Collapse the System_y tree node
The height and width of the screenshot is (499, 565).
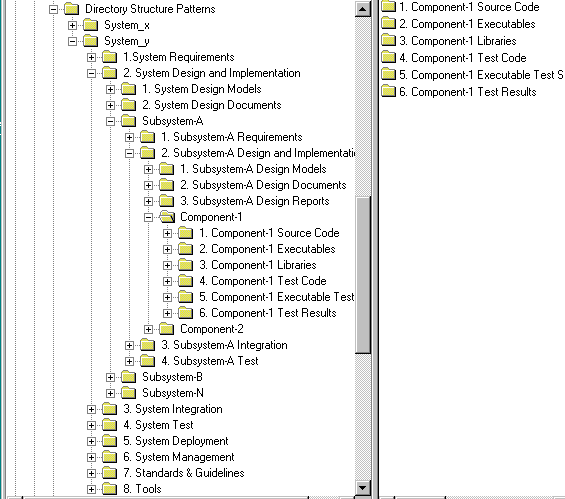[72, 41]
